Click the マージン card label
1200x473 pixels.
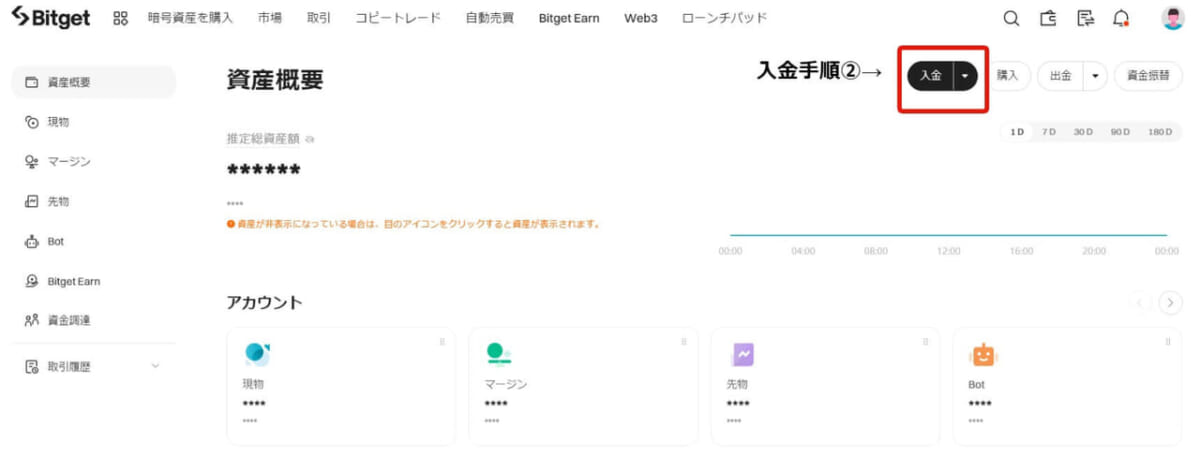click(x=506, y=384)
